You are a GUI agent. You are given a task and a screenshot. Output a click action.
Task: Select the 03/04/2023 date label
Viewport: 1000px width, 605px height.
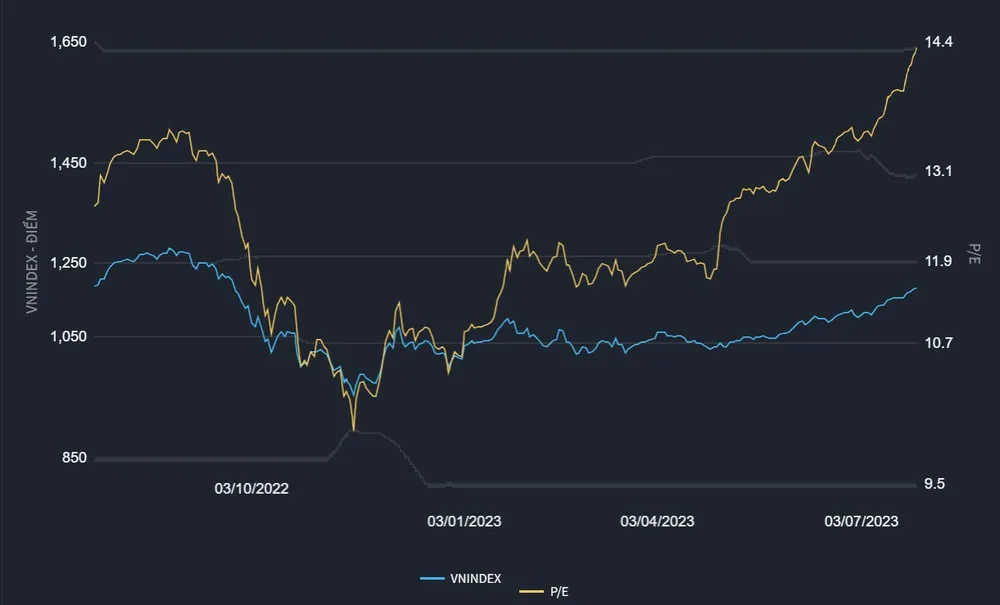coord(657,521)
